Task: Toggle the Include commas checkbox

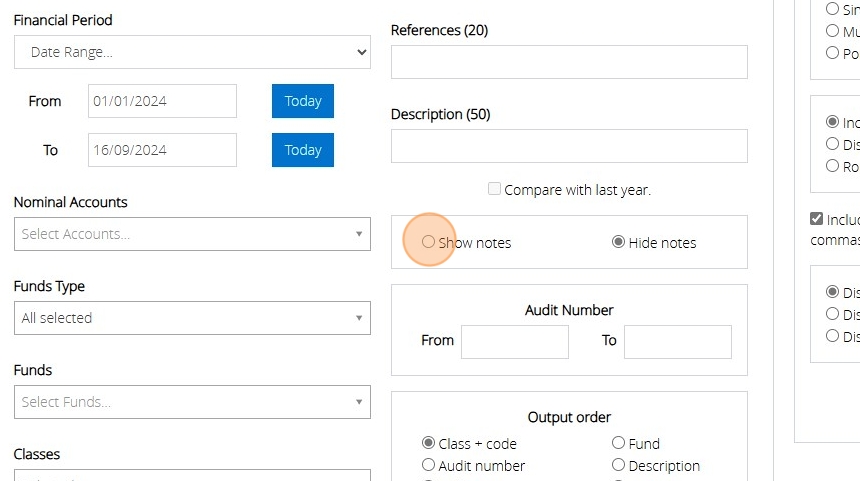Action: coord(817,219)
